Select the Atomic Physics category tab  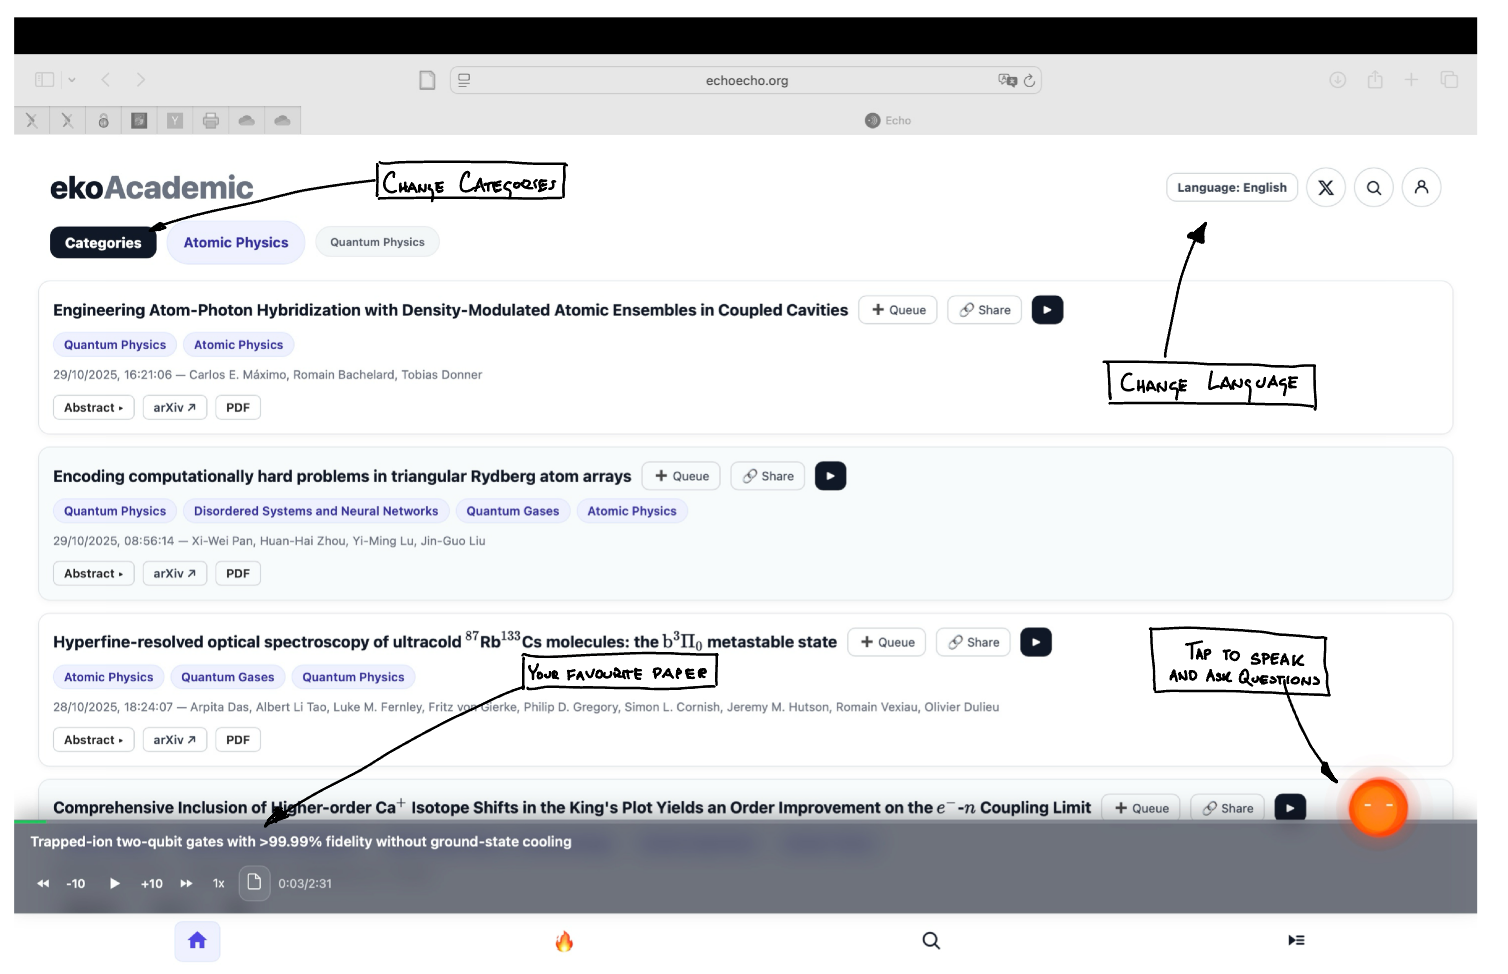pos(236,243)
